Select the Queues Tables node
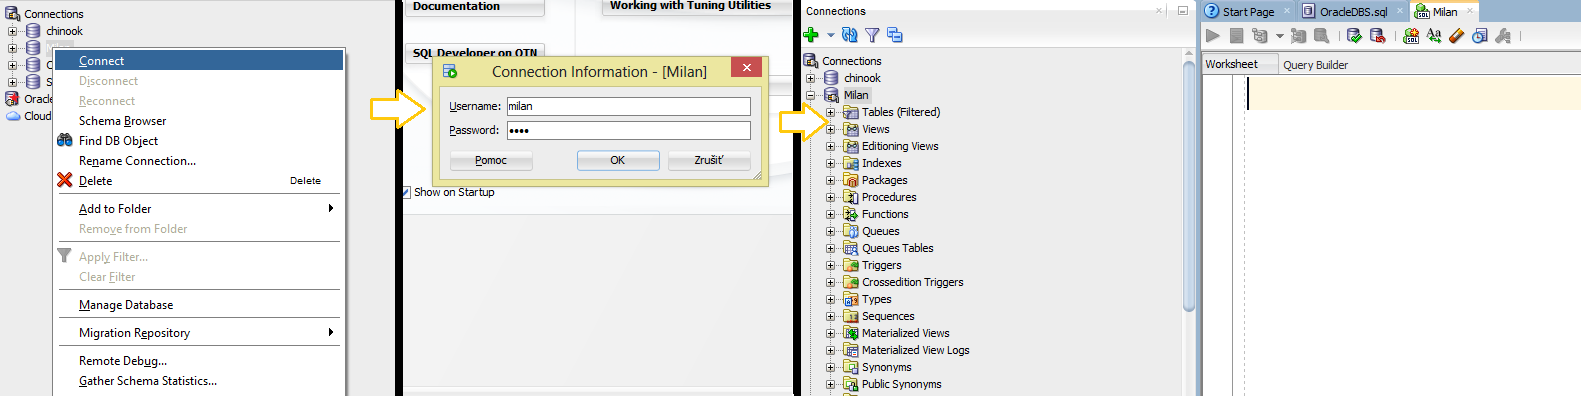This screenshot has height=396, width=1581. [897, 248]
